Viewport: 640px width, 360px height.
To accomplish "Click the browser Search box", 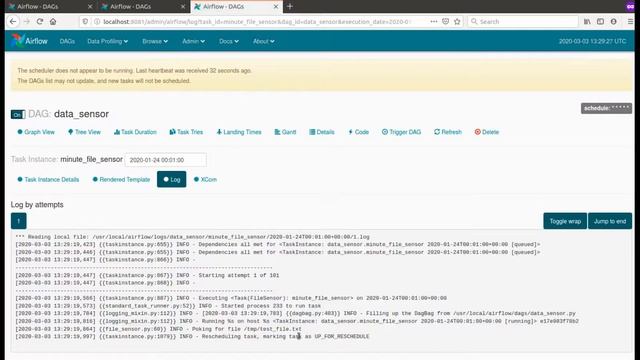I will pos(523,22).
